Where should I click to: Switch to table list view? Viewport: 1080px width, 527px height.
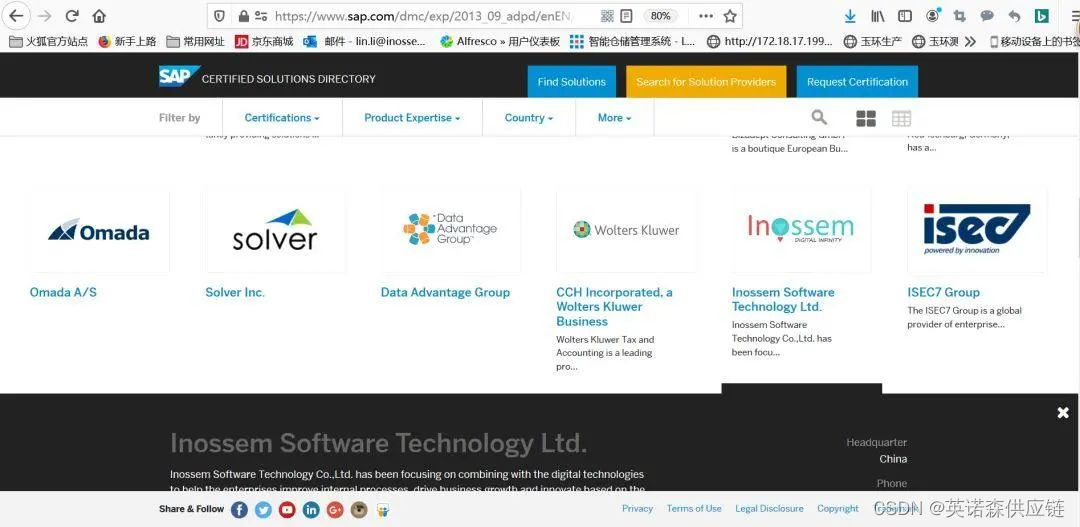coord(901,118)
